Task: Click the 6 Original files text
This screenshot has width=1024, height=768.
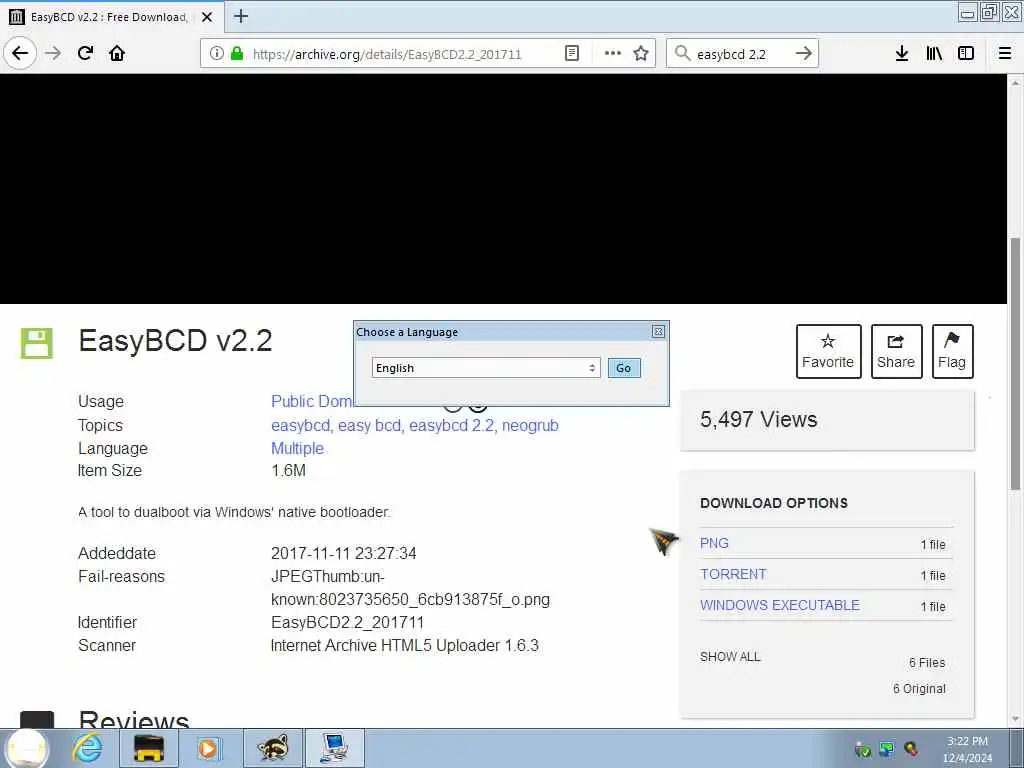Action: point(919,688)
